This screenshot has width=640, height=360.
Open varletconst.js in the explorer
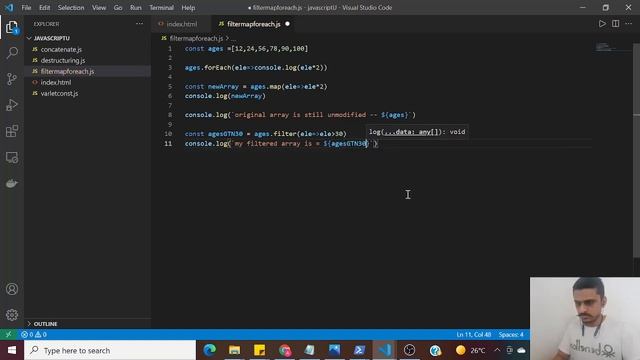59,93
